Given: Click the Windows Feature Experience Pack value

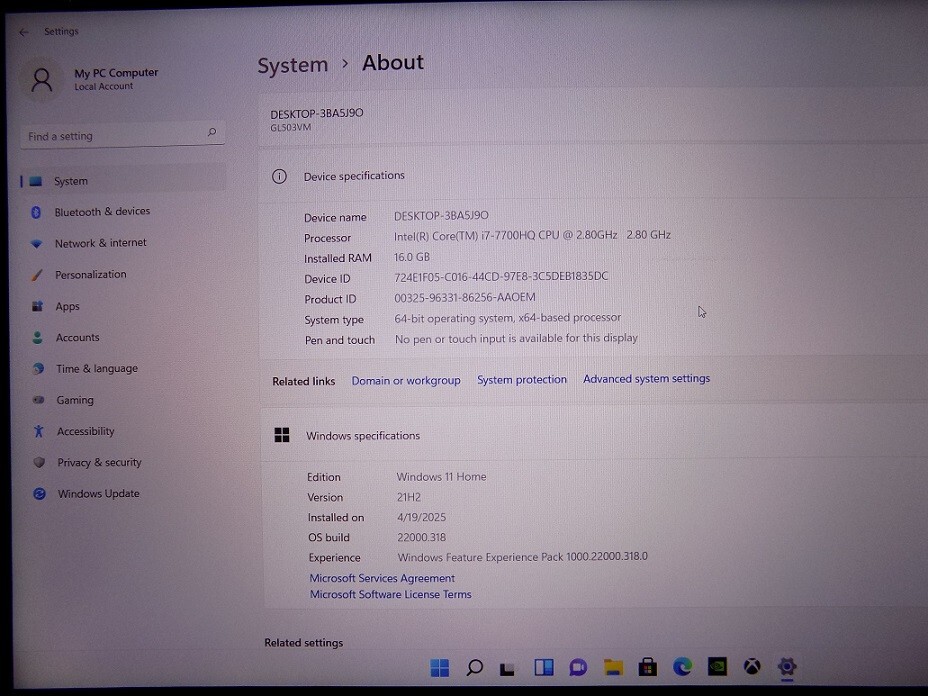Looking at the screenshot, I should 523,557.
